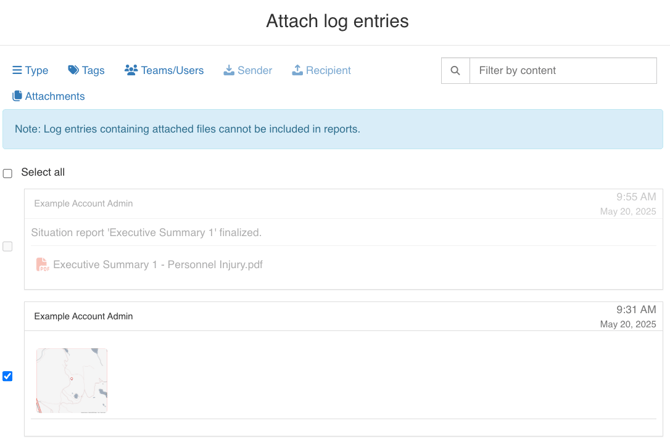
Task: Uncheck the checked 9:31 AM entry checkbox
Action: pos(8,376)
